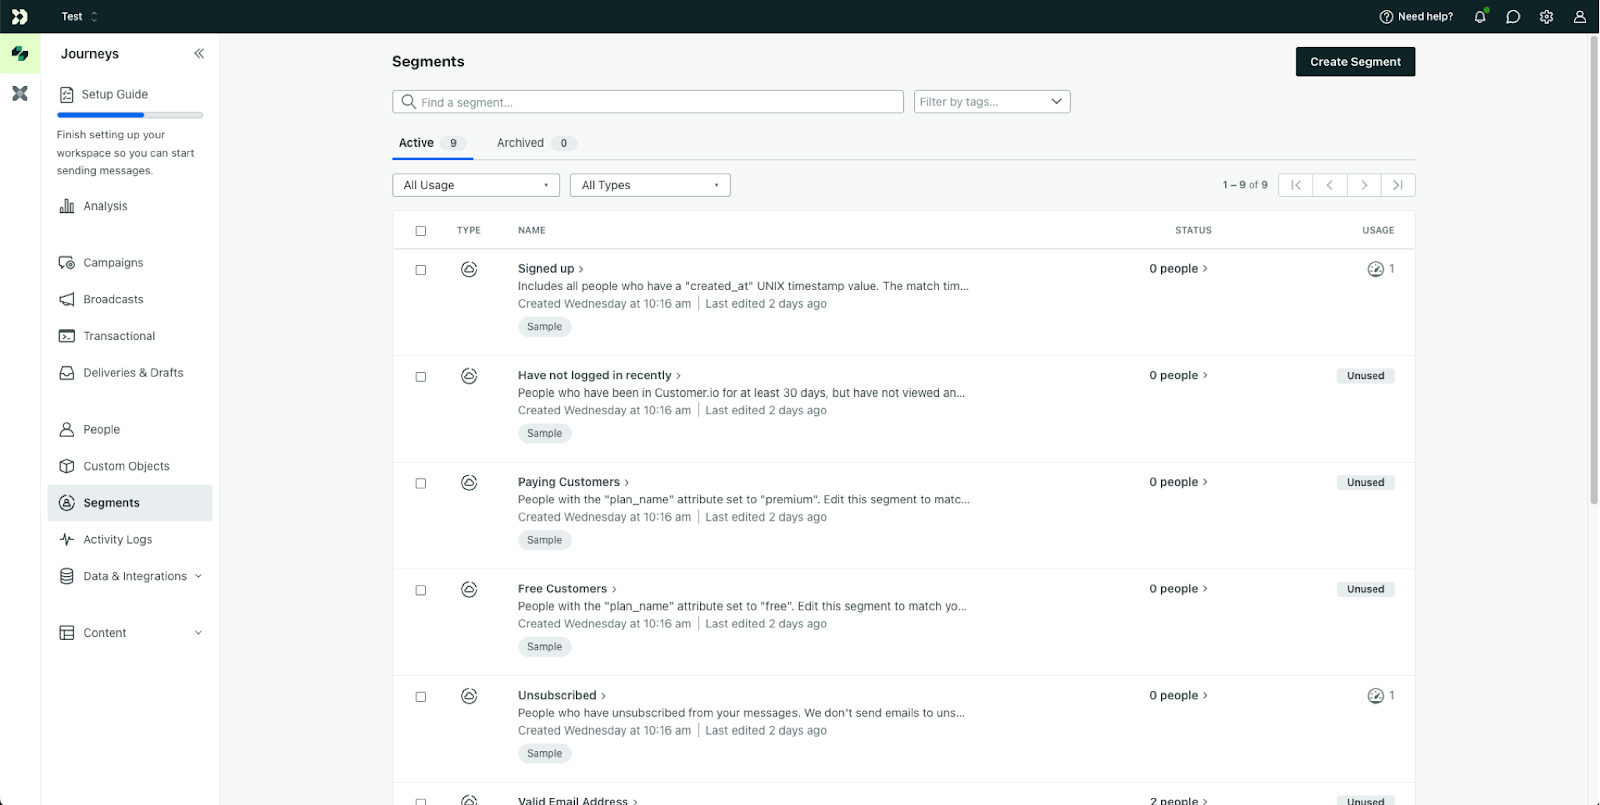The width and height of the screenshot is (1600, 805).
Task: Open the Broadcasts menu item label
Action: coord(113,299)
